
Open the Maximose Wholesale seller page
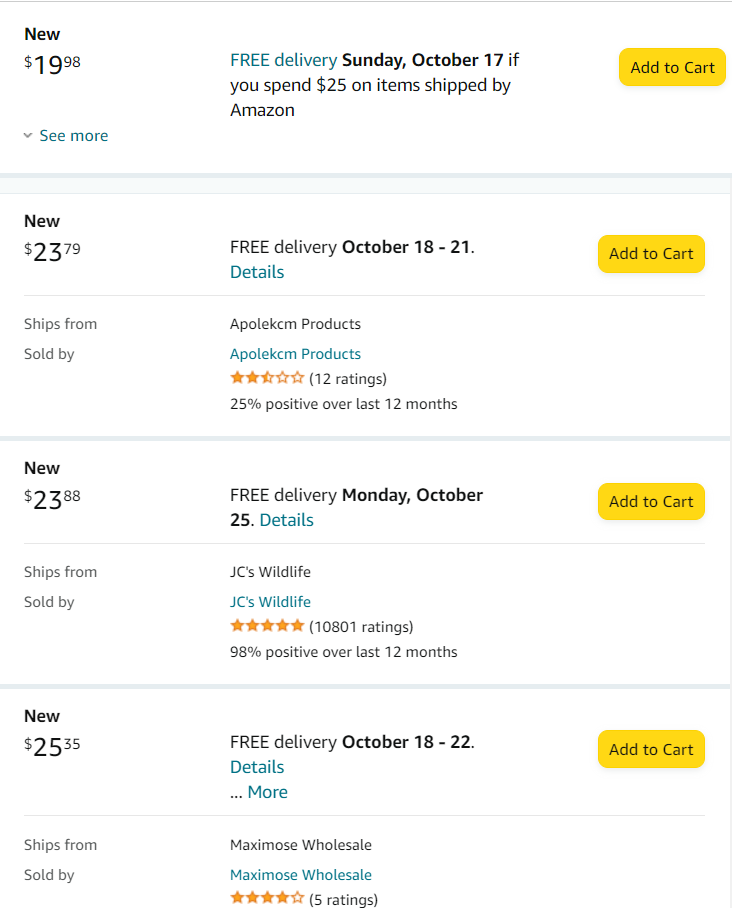click(300, 875)
